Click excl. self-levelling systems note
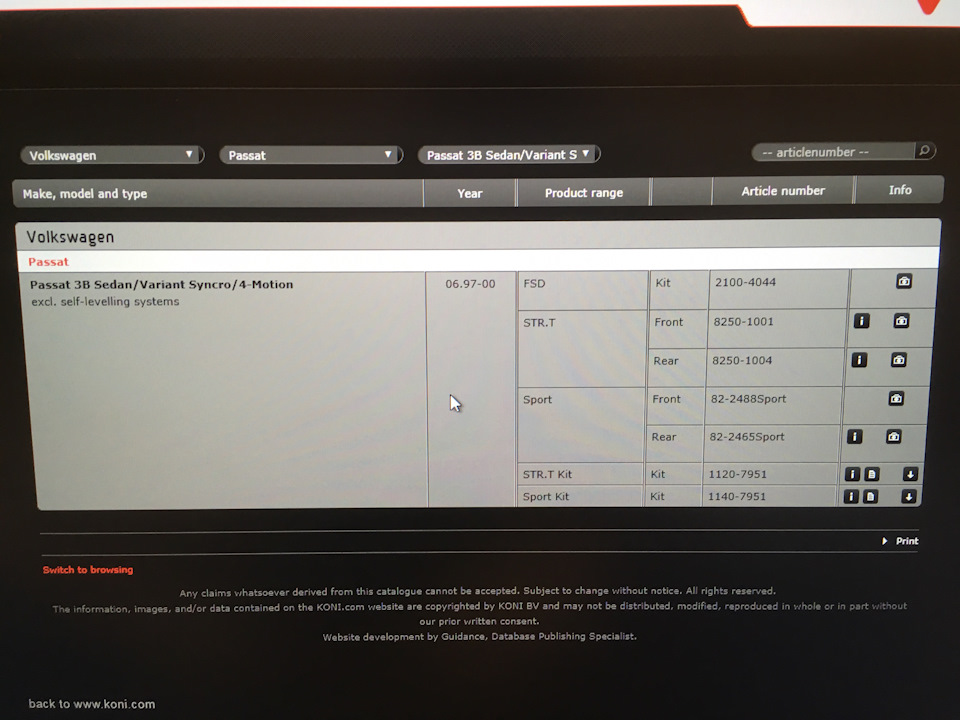Viewport: 960px width, 720px height. click(x=105, y=302)
